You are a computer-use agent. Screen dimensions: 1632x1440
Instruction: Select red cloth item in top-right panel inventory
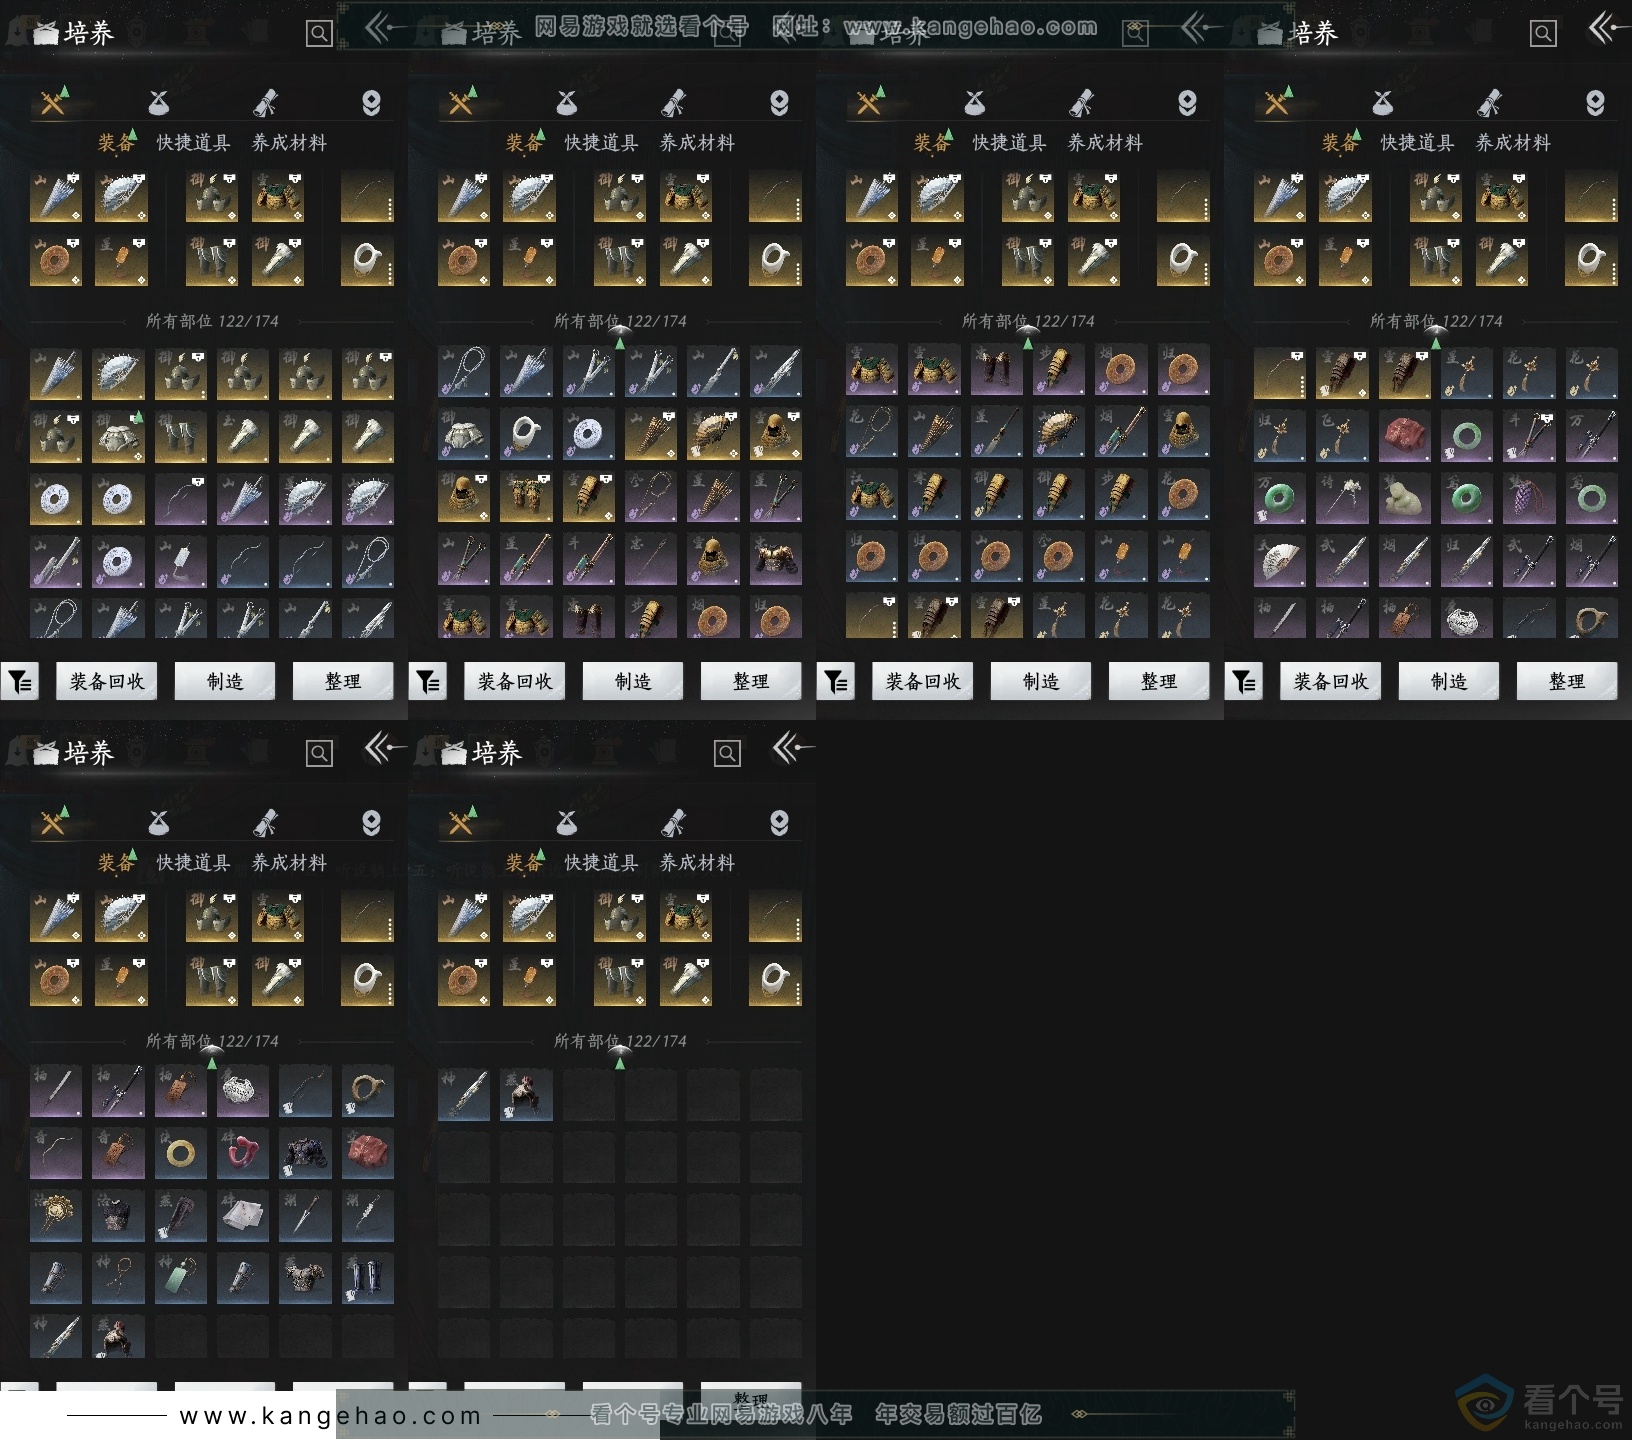1404,434
